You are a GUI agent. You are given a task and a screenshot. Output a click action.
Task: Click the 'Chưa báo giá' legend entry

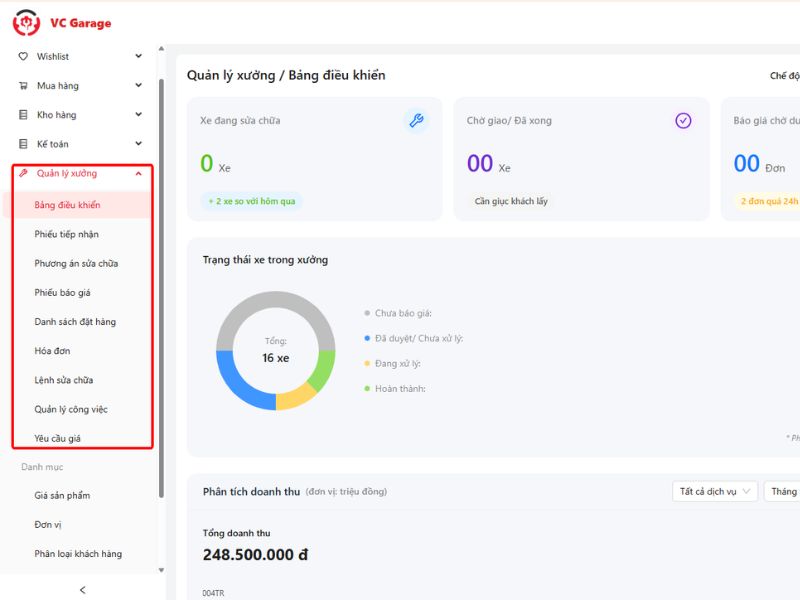(398, 313)
